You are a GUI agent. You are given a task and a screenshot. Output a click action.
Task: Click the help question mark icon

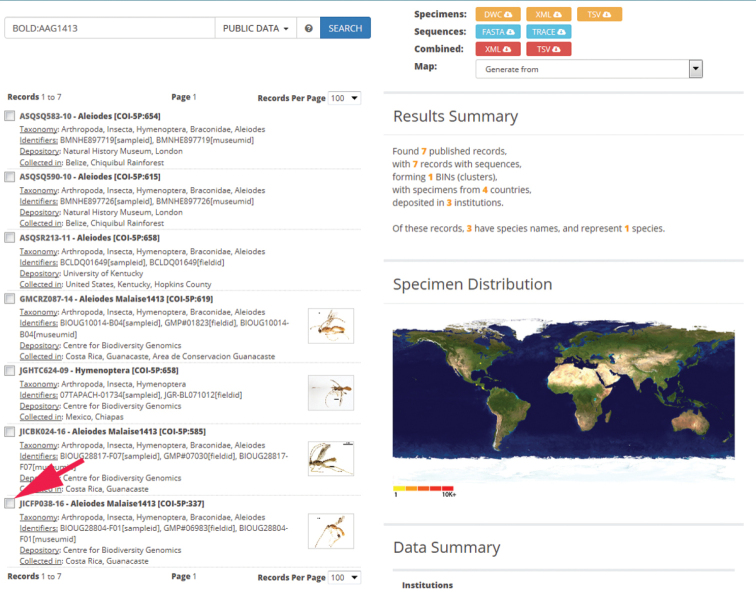(309, 29)
